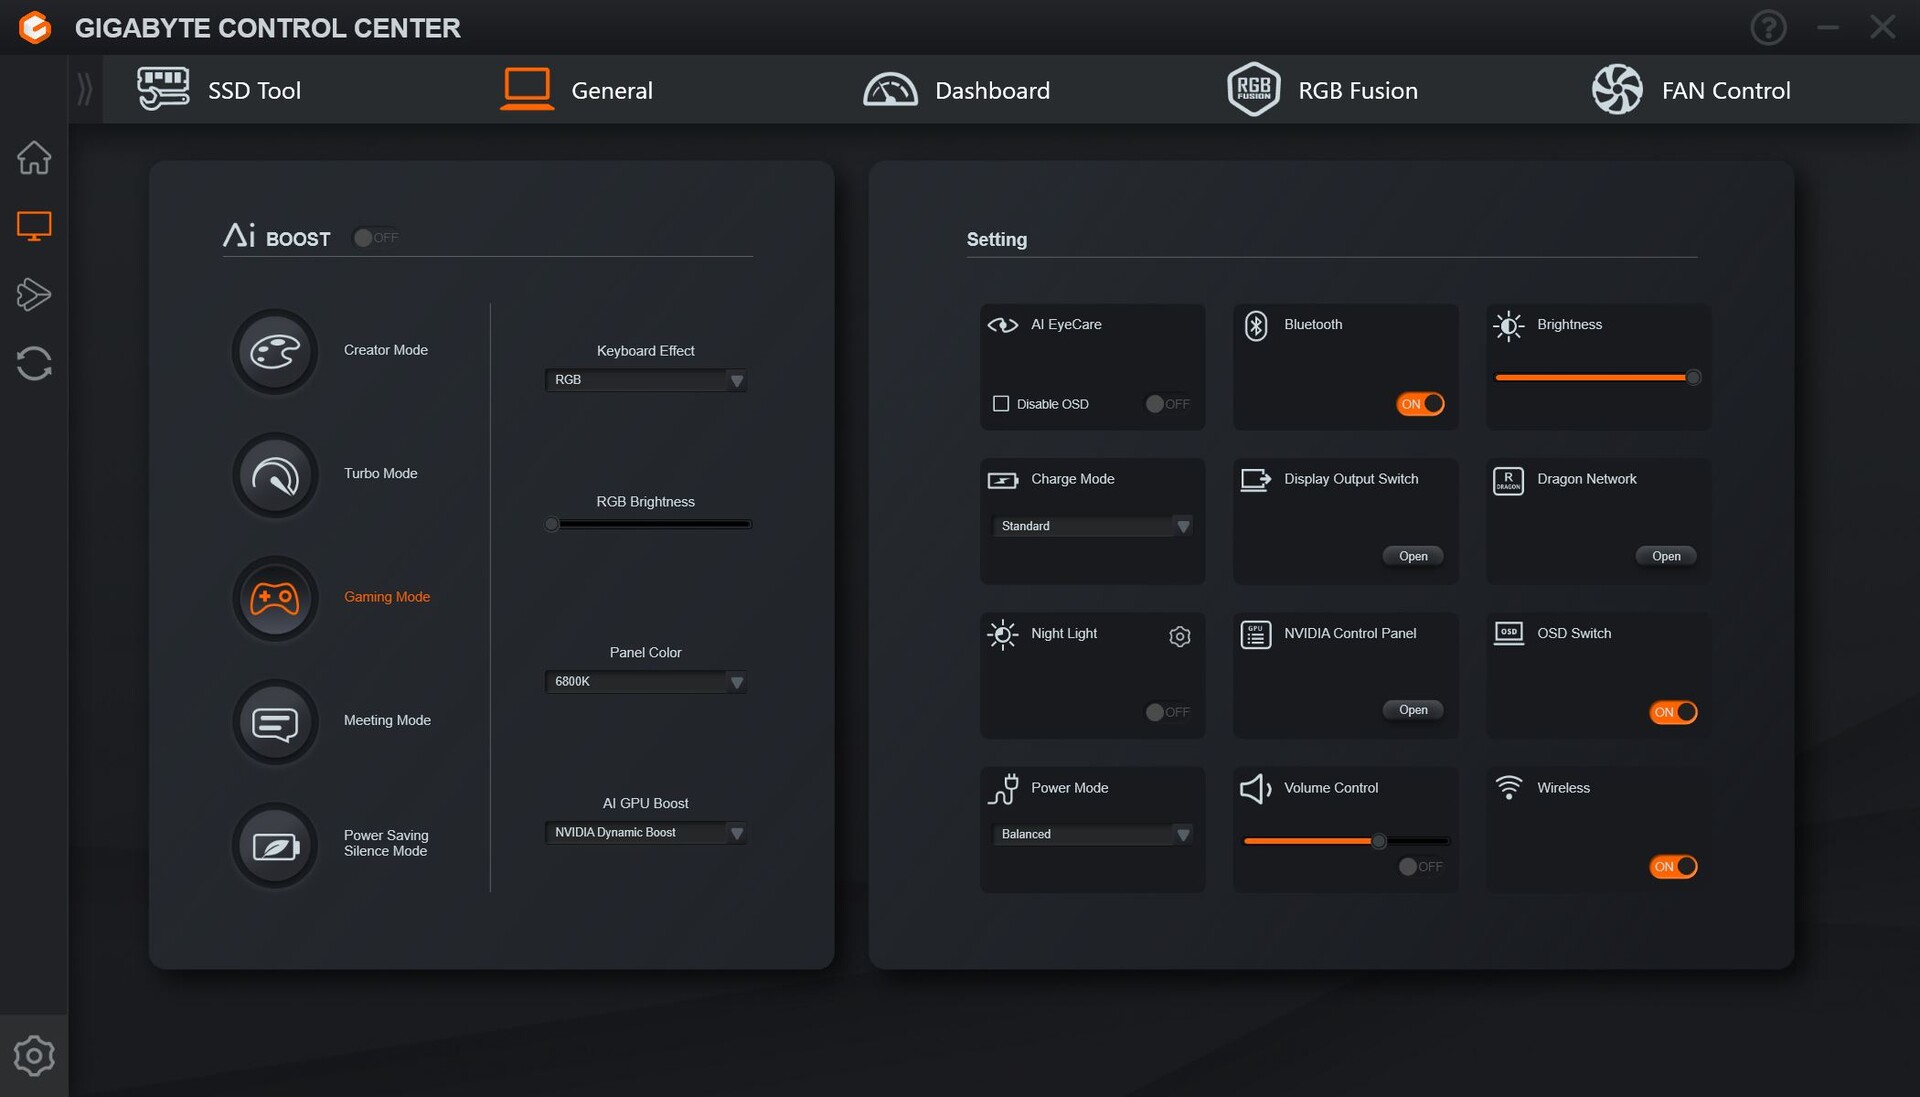Click the Night Light icon

[1002, 634]
